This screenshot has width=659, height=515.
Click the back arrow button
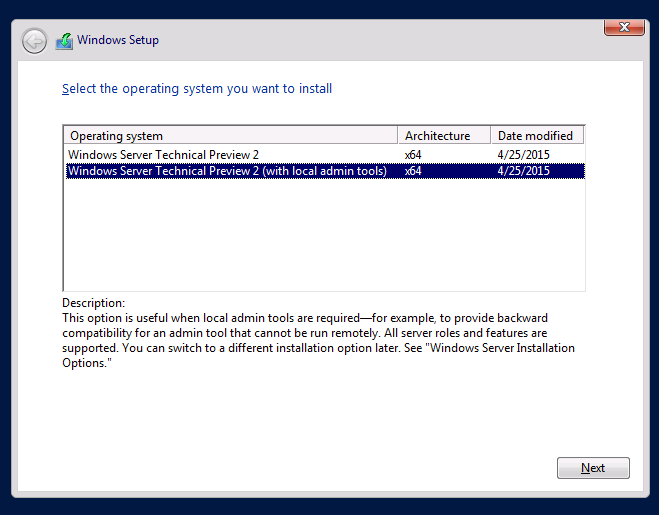[x=34, y=41]
